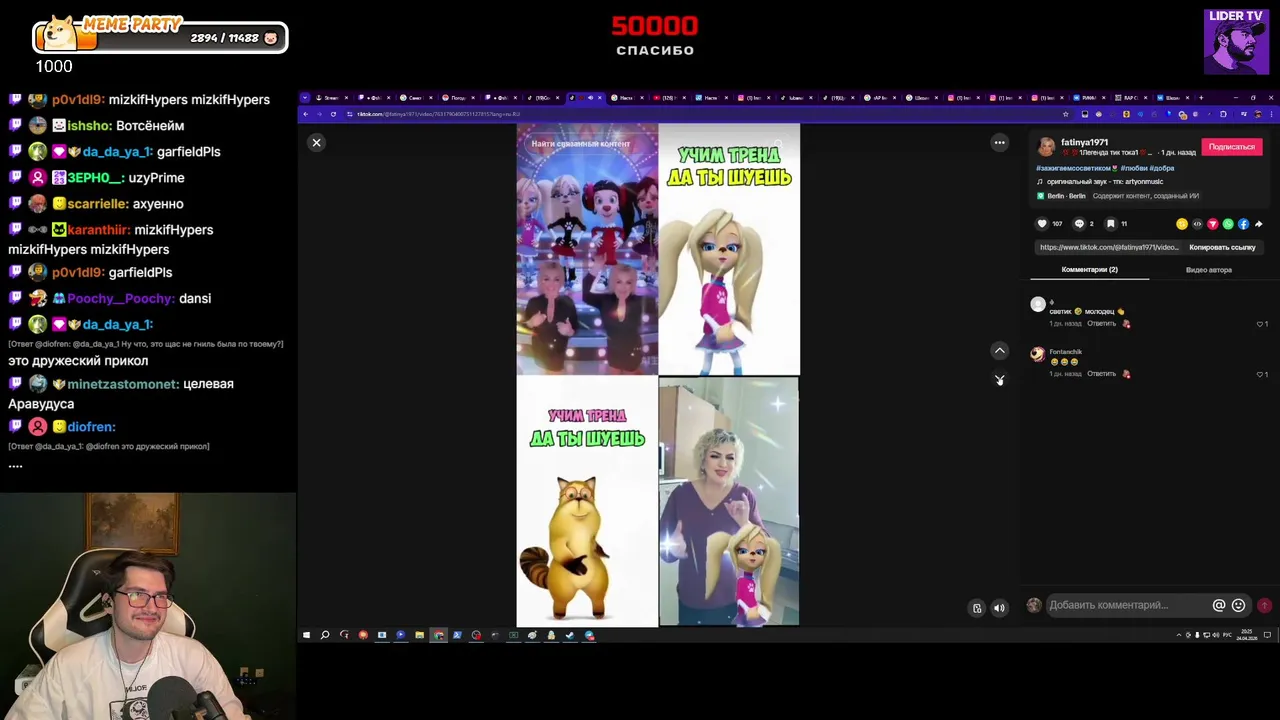Viewport: 1280px width, 720px height.
Task: Like the video with heart icon
Action: (x=1042, y=224)
